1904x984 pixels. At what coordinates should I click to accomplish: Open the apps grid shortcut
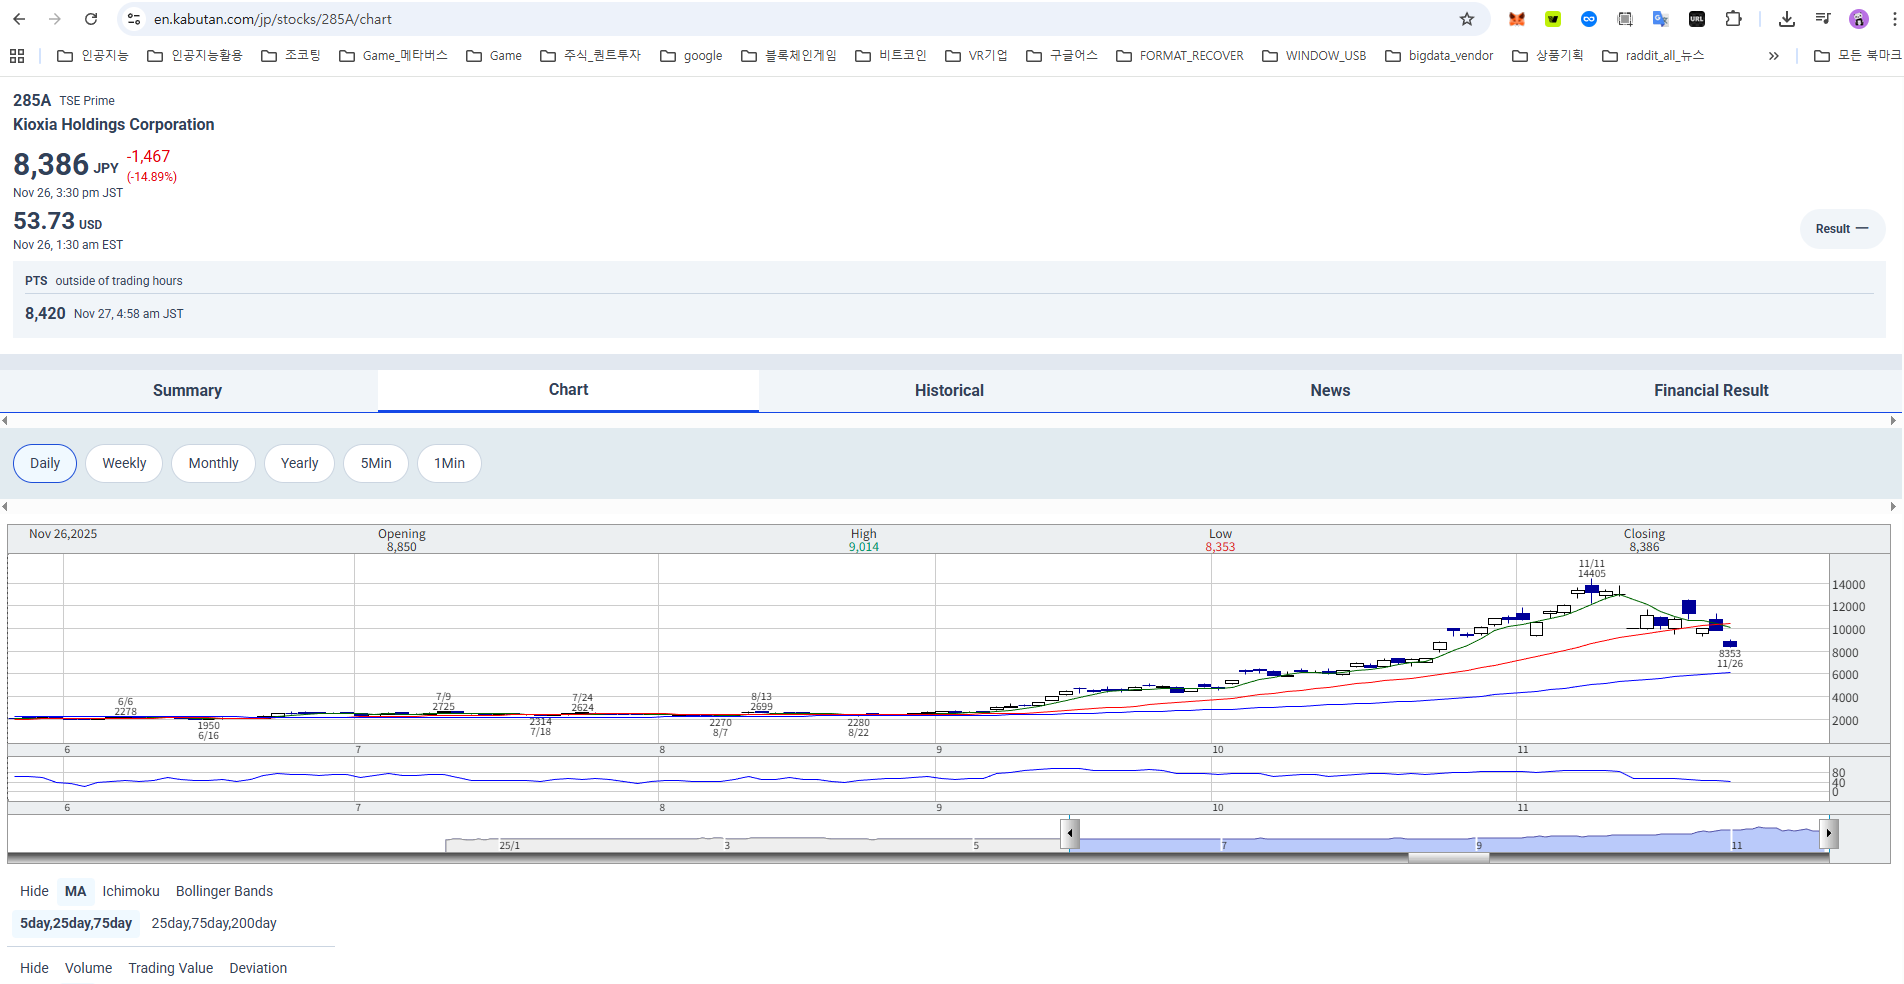[17, 56]
